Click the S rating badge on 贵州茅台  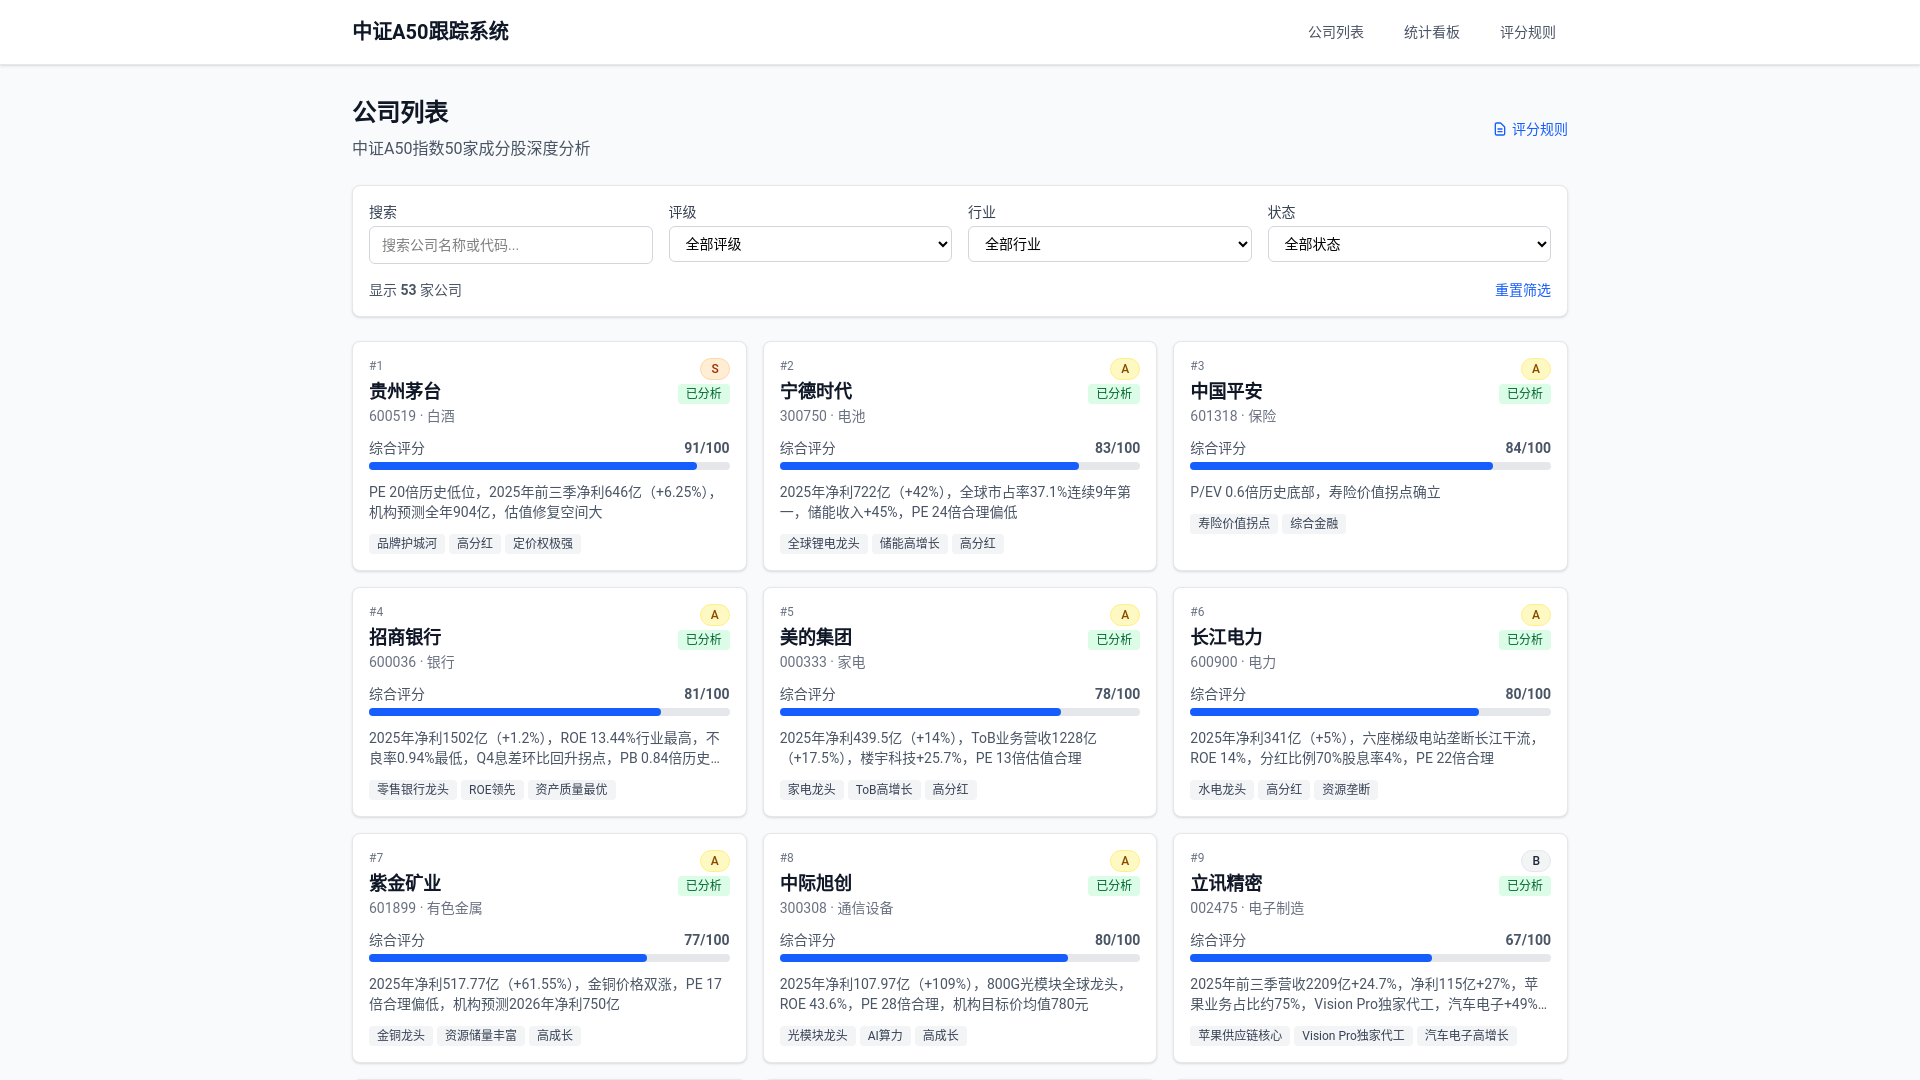coord(715,369)
